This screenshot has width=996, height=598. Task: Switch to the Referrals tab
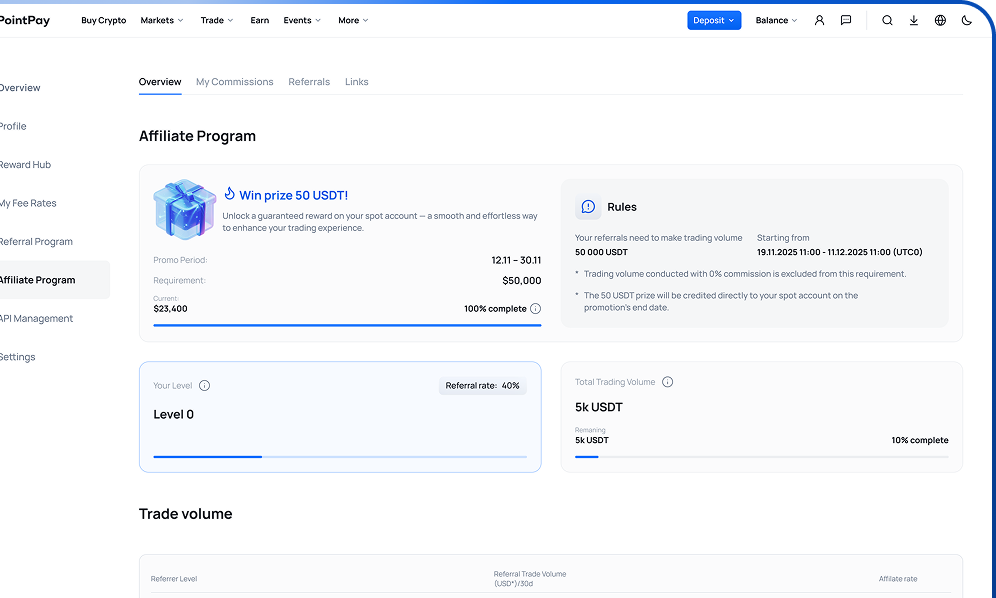(309, 82)
